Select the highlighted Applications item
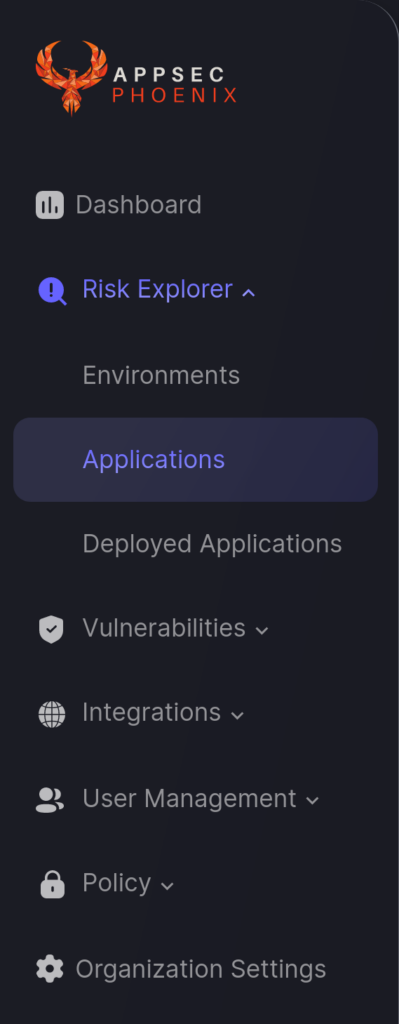This screenshot has width=399, height=1024. pos(195,460)
